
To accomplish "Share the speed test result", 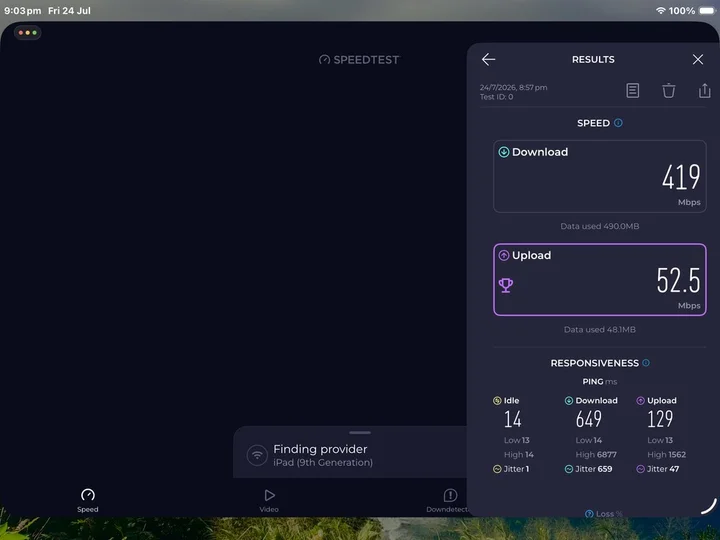I will point(704,90).
